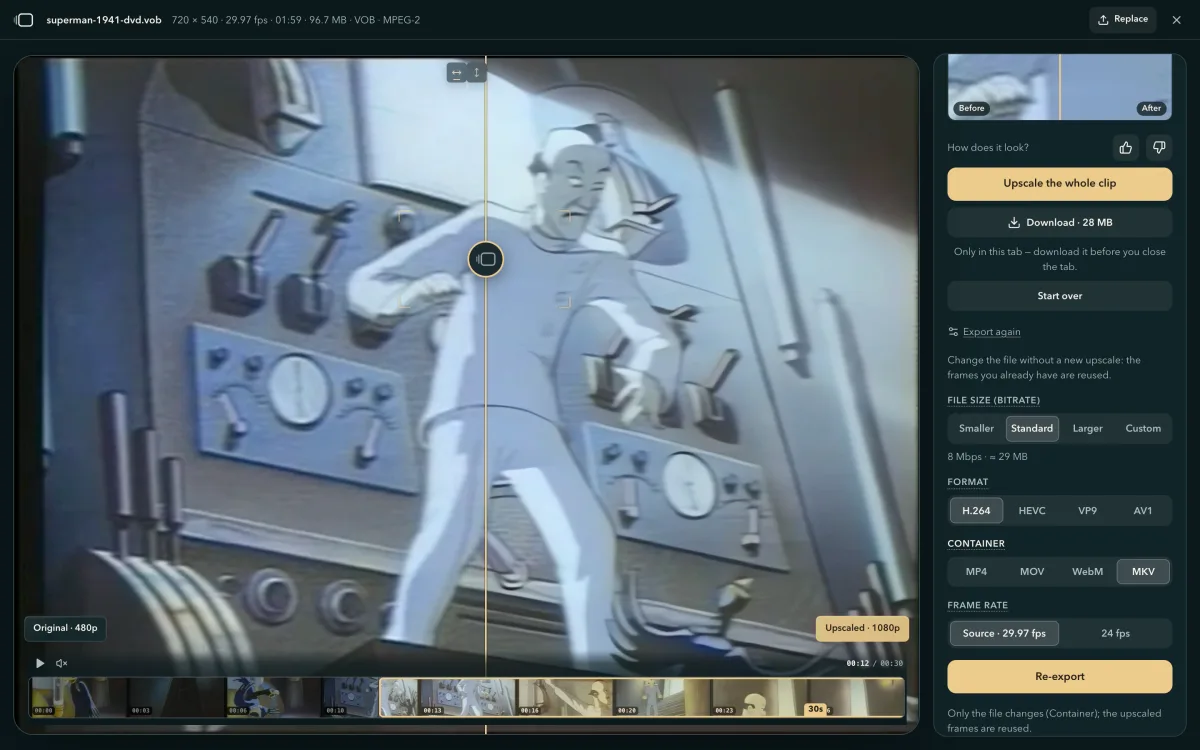Image resolution: width=1200 pixels, height=750 pixels.
Task: Click Start over button
Action: (1060, 296)
